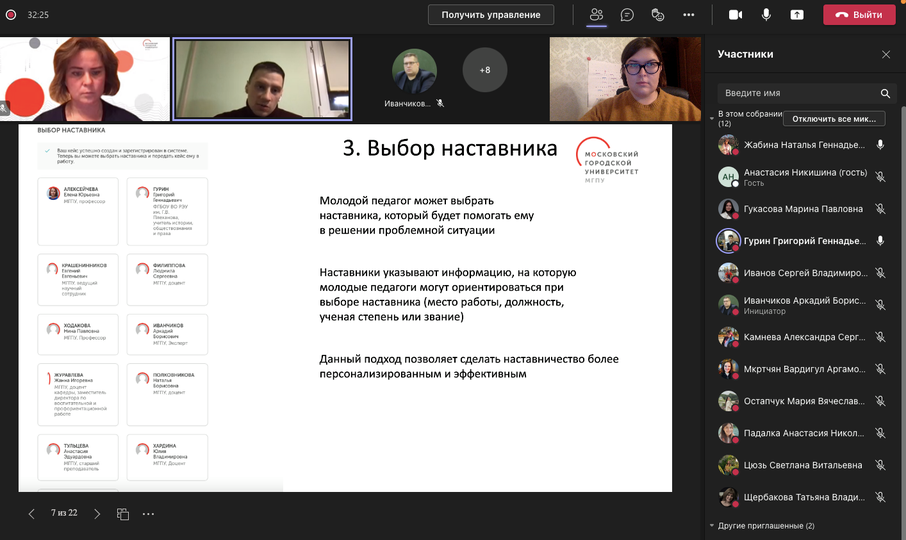906x540 pixels.
Task: Toggle mic for Жабина Наталья
Action: (x=880, y=145)
